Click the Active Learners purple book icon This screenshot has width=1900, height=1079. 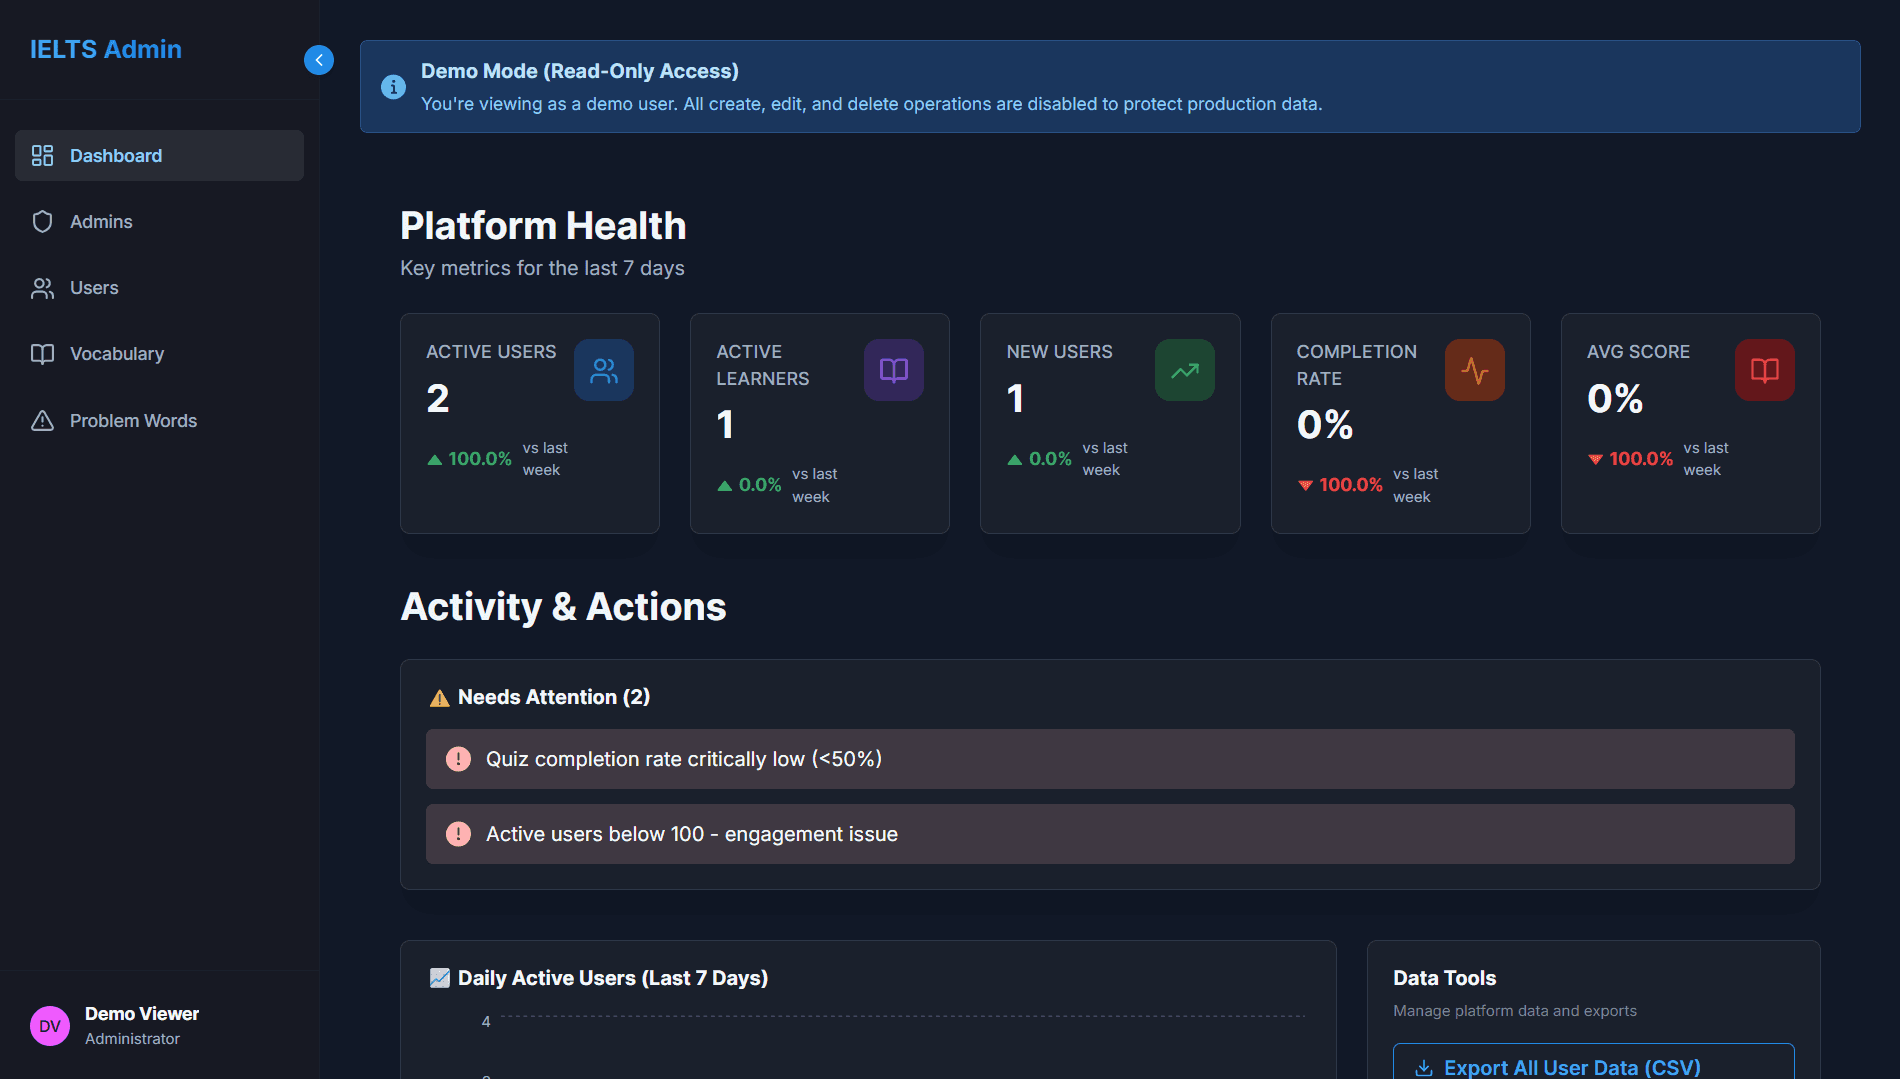coord(893,371)
